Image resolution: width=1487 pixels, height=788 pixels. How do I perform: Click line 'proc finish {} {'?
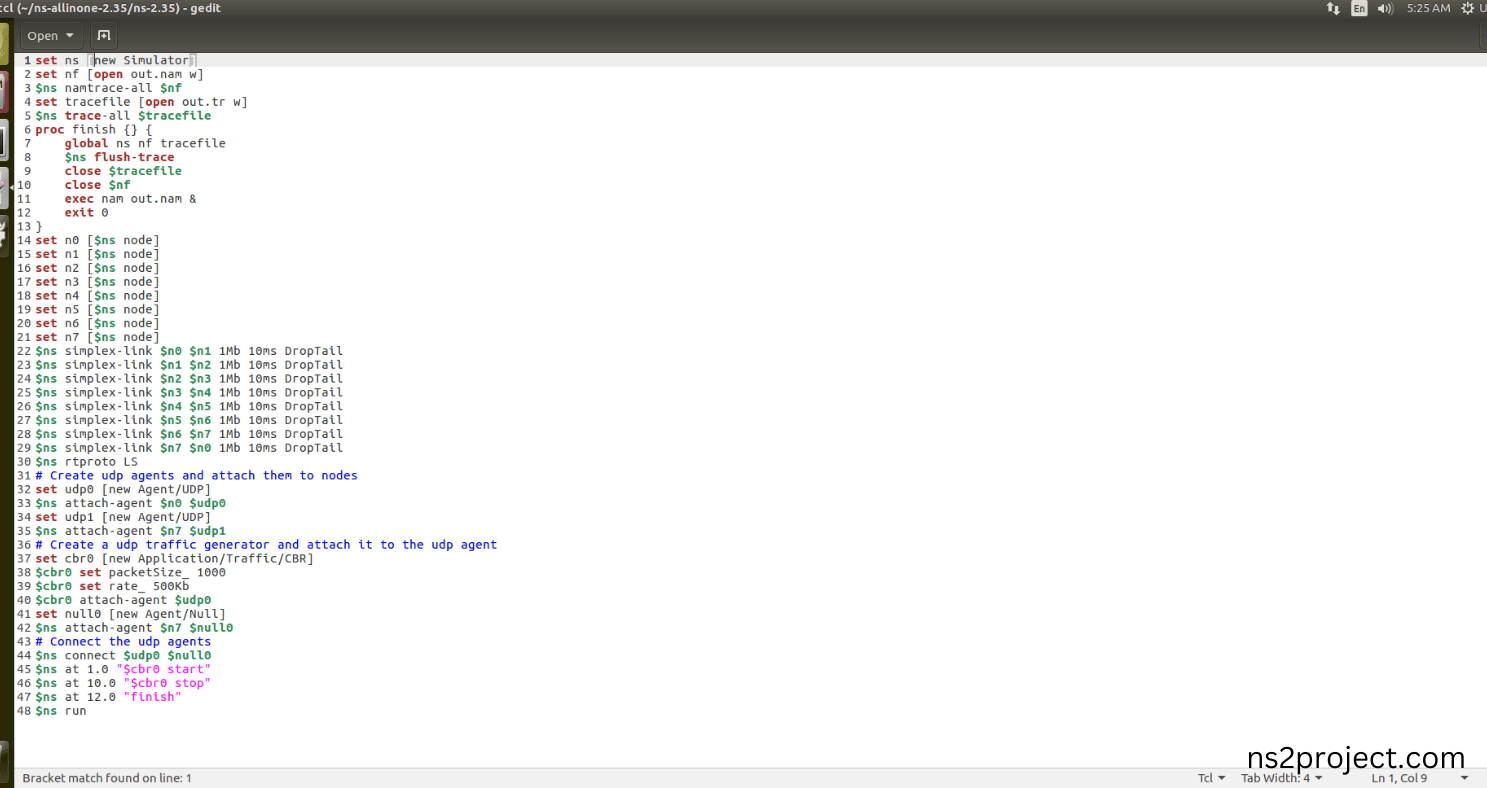[x=94, y=130]
